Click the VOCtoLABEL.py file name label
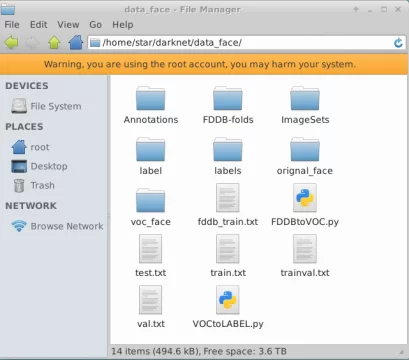 (x=228, y=324)
